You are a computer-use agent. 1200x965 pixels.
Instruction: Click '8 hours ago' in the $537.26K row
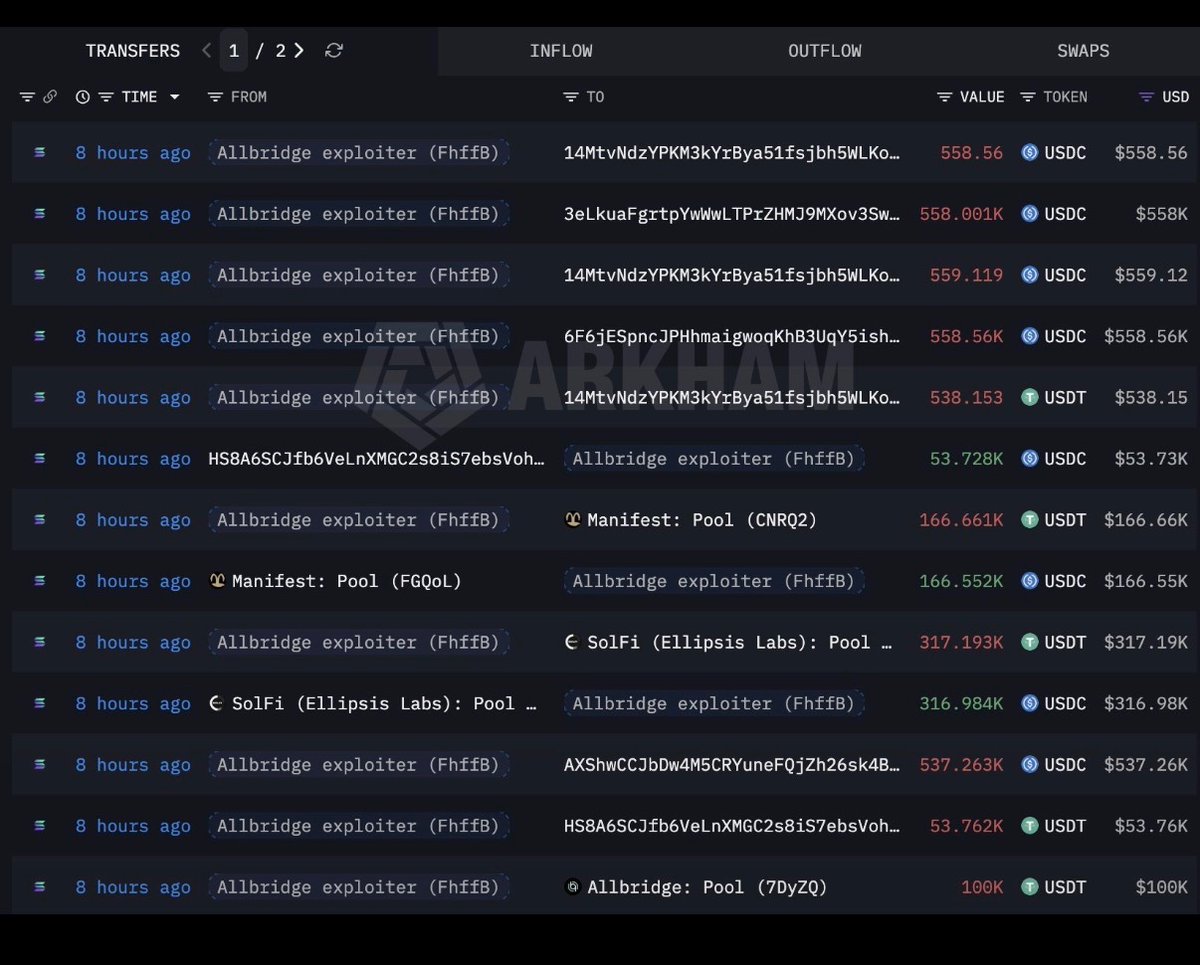pyautogui.click(x=133, y=765)
